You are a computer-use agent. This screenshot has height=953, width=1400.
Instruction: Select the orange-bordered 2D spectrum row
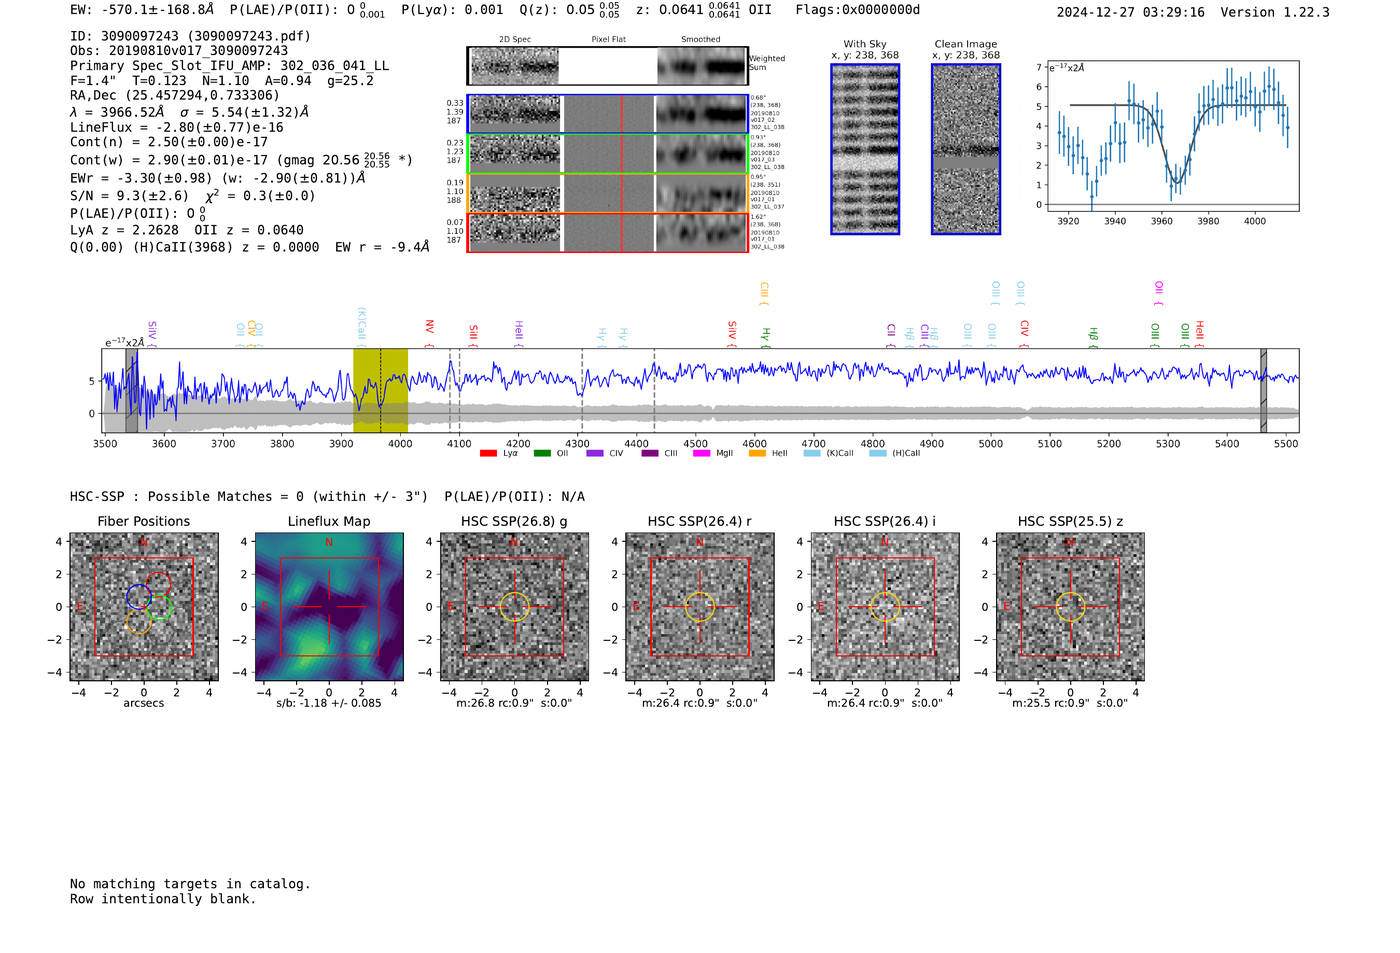pyautogui.click(x=608, y=193)
